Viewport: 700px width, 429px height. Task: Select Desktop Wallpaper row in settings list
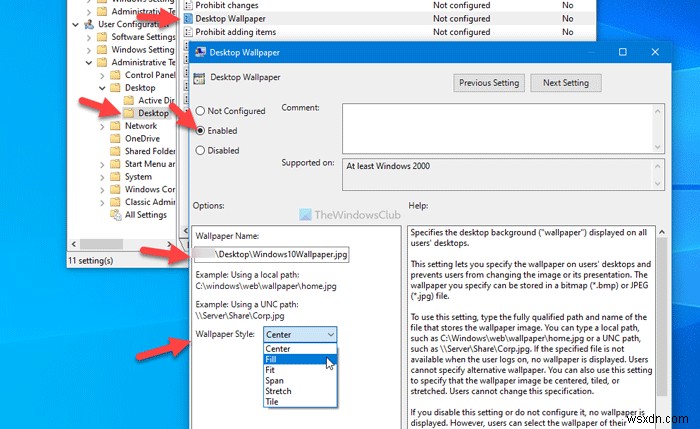(389, 19)
